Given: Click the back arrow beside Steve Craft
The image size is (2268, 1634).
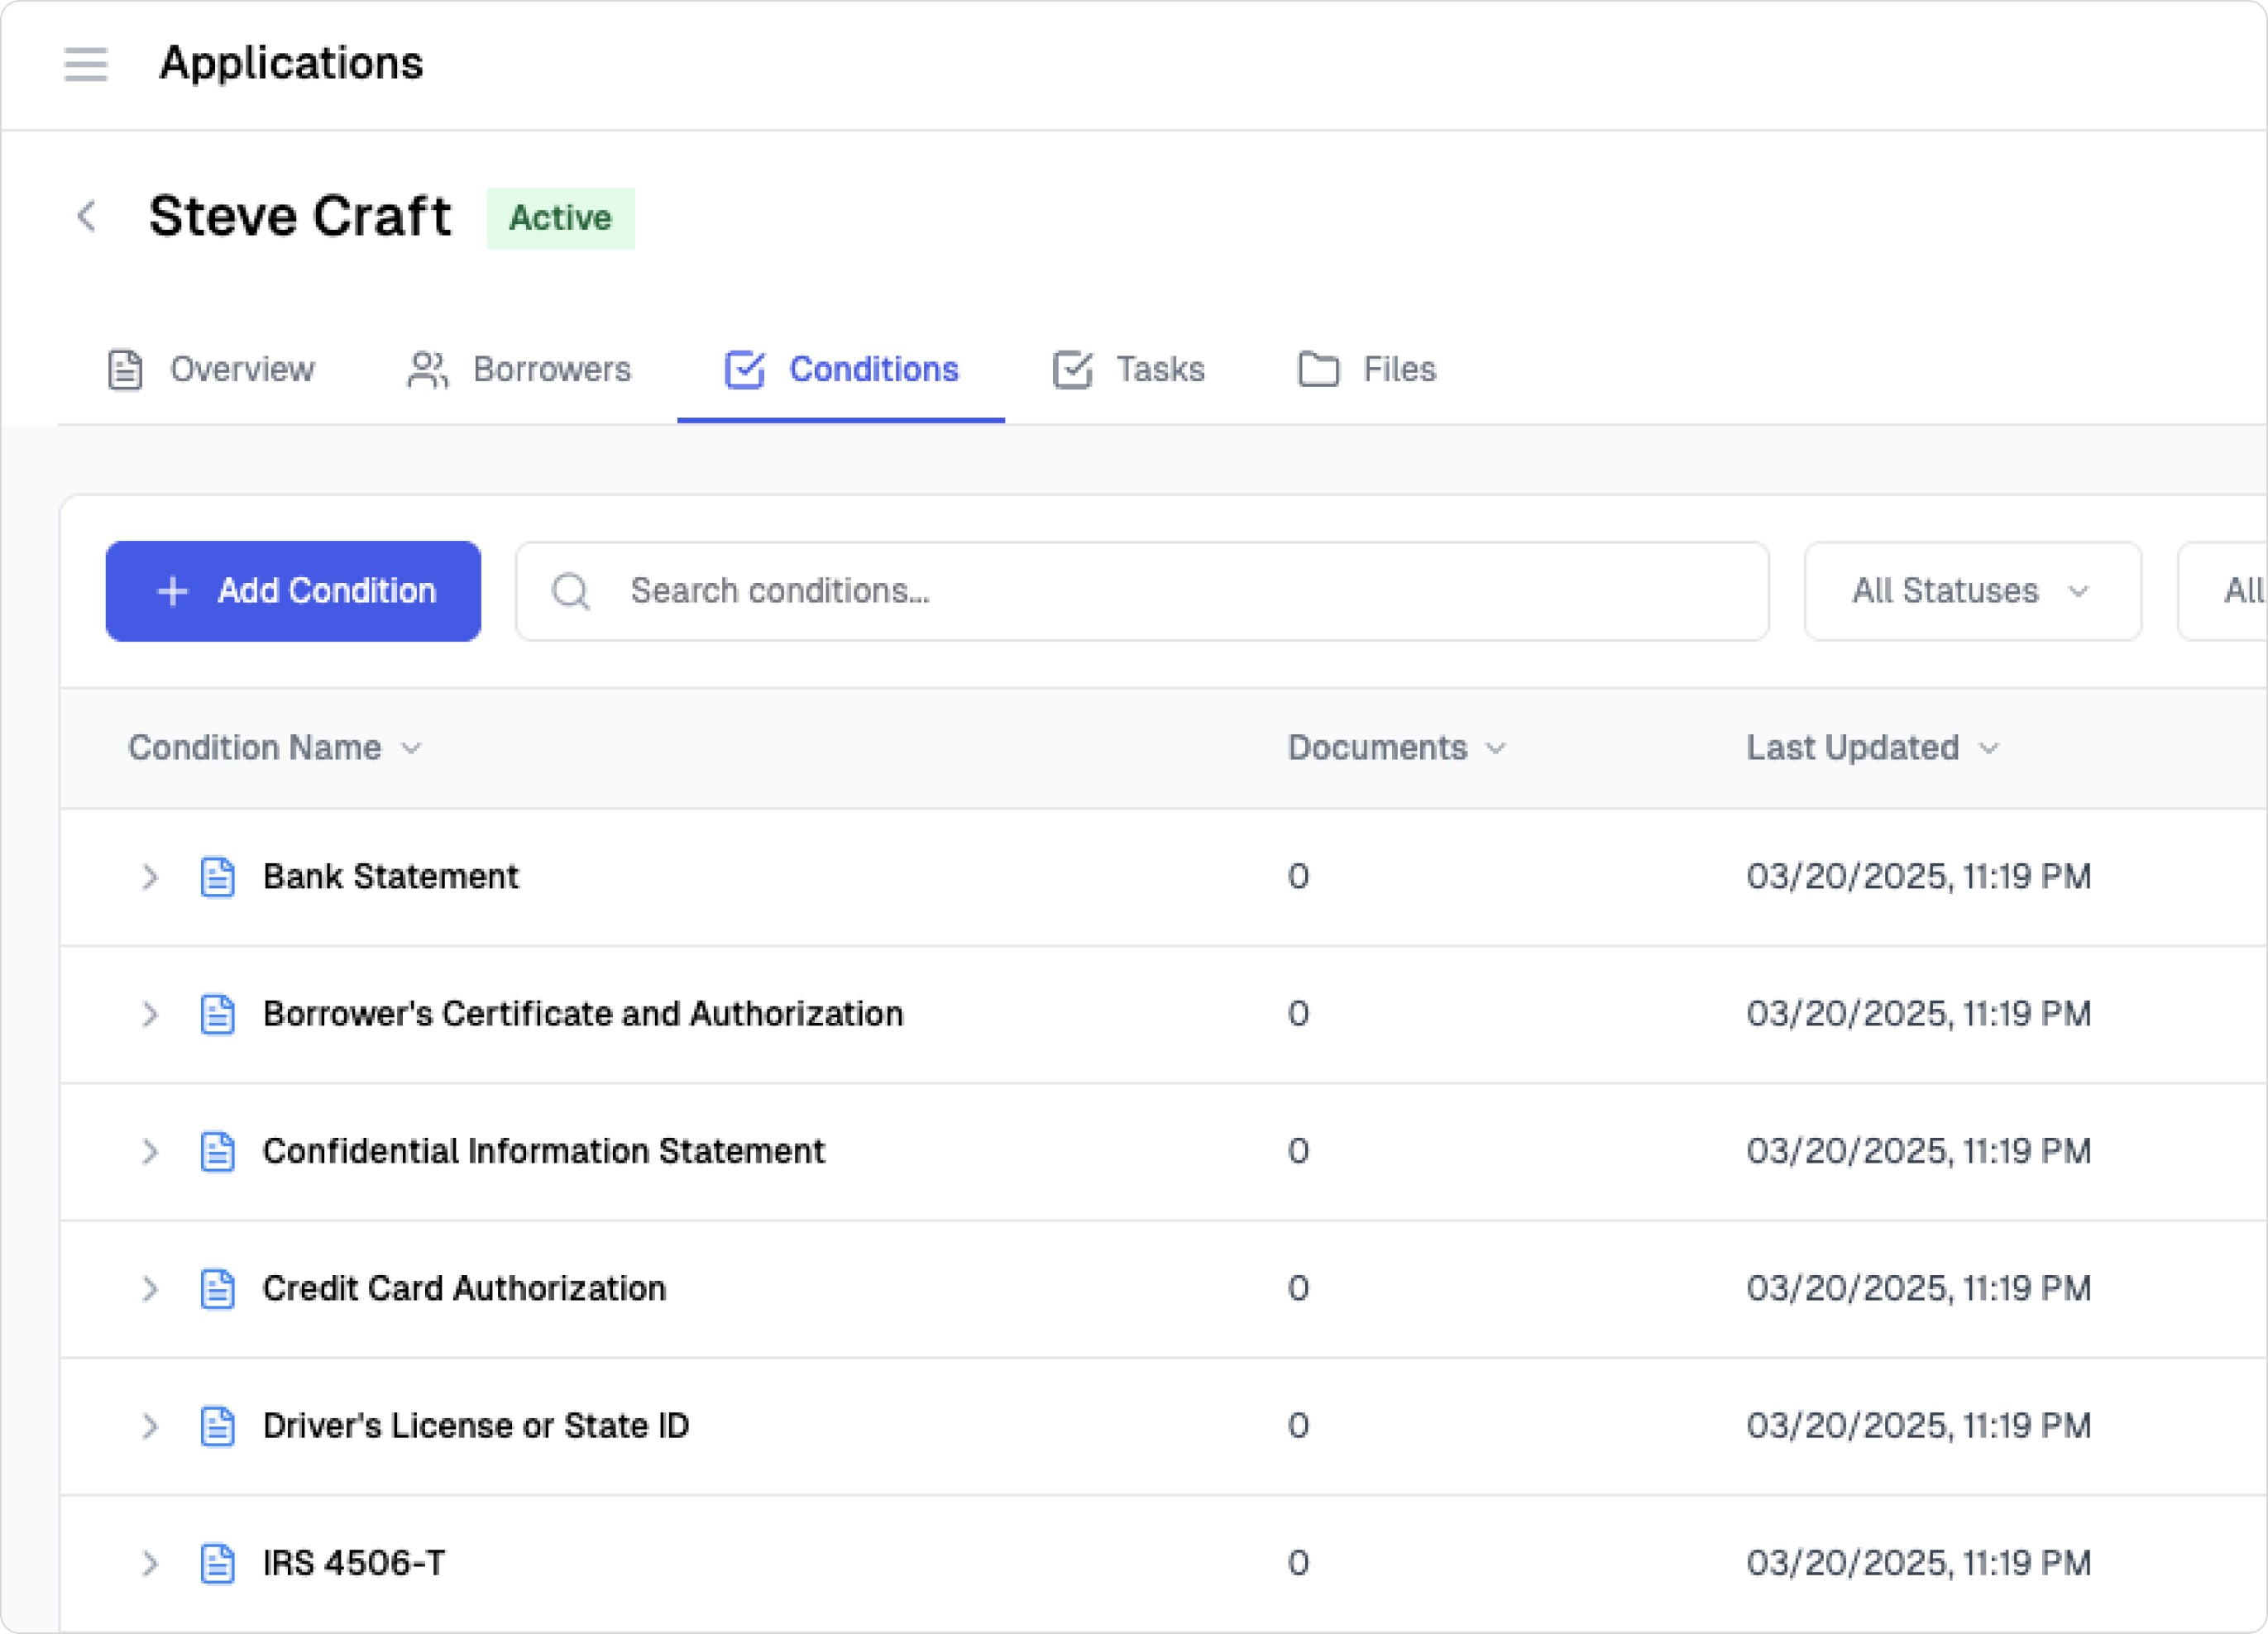Looking at the screenshot, I should (x=87, y=216).
